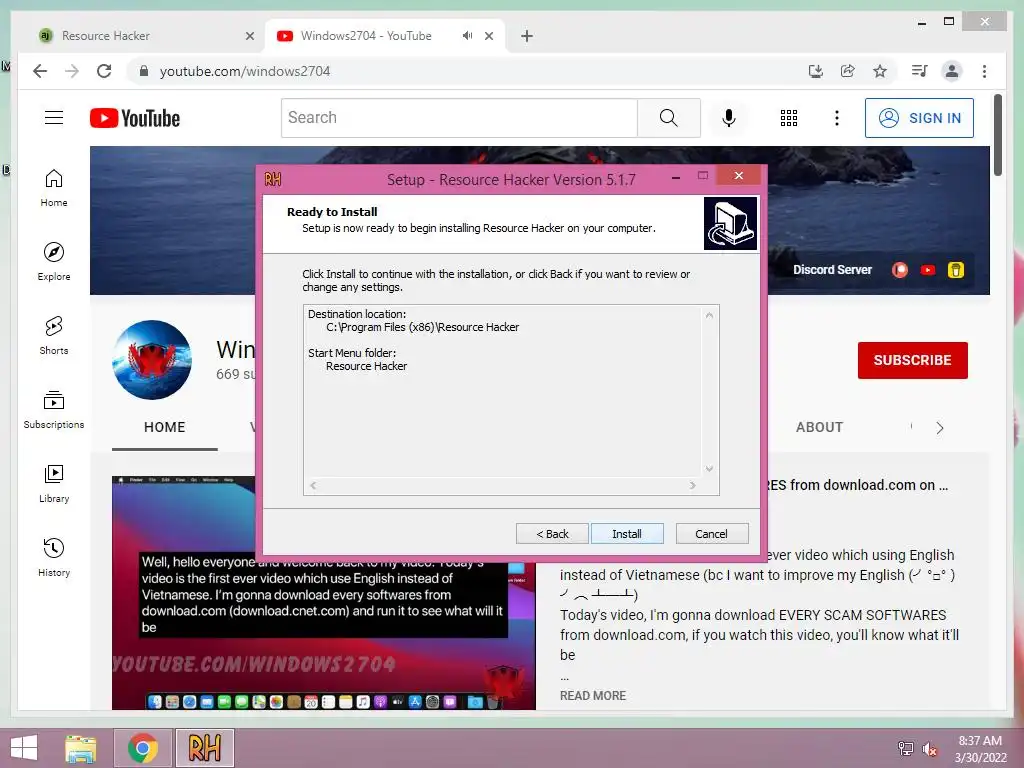Viewport: 1024px width, 768px height.
Task: Open Shorts in YouTube sidebar
Action: [x=54, y=336]
